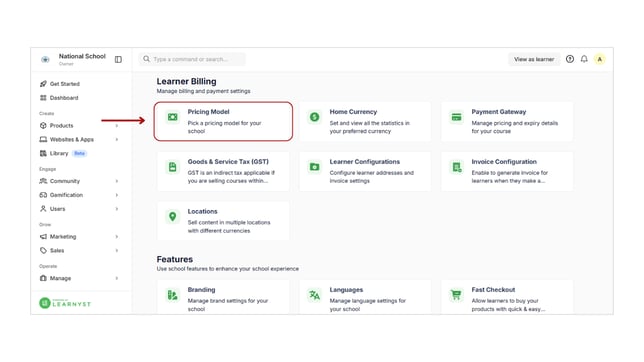Open the Pricing Model card
Image resolution: width=644 pixels, height=362 pixels.
point(223,121)
